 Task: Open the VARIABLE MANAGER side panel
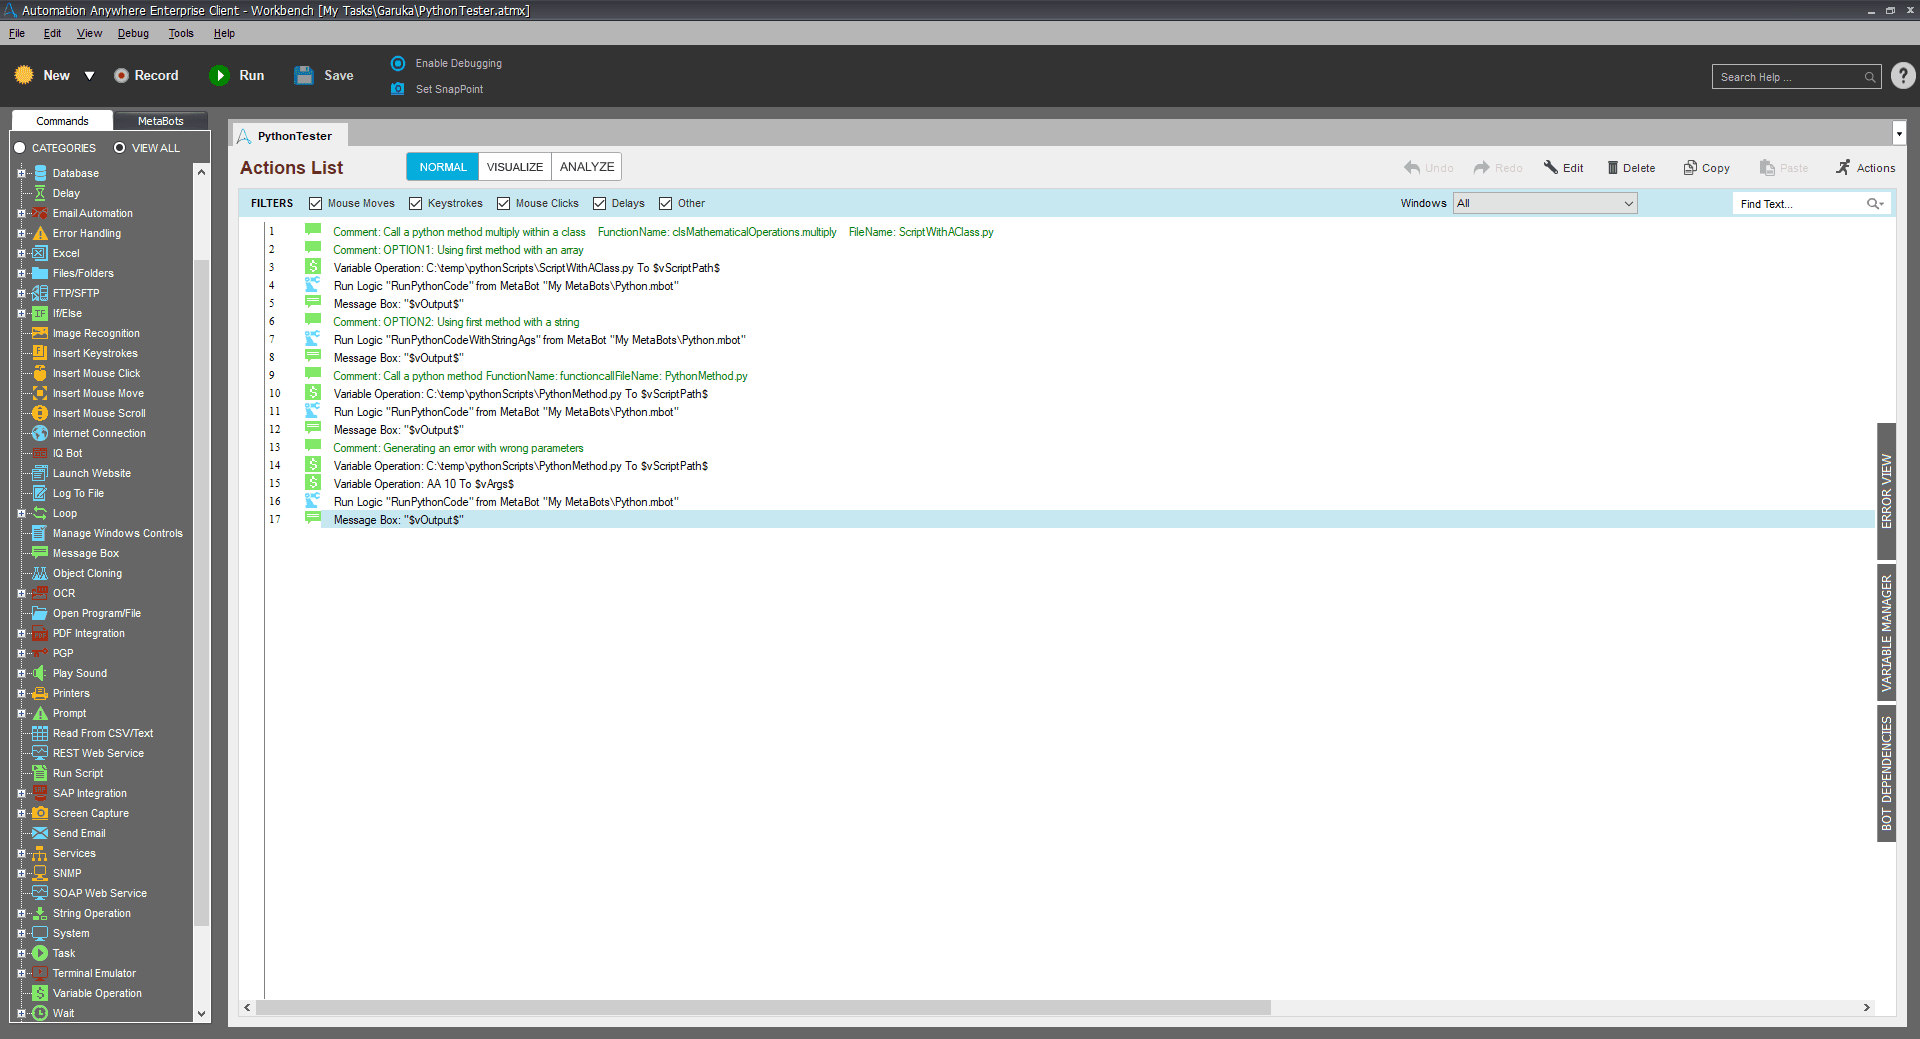click(x=1887, y=633)
